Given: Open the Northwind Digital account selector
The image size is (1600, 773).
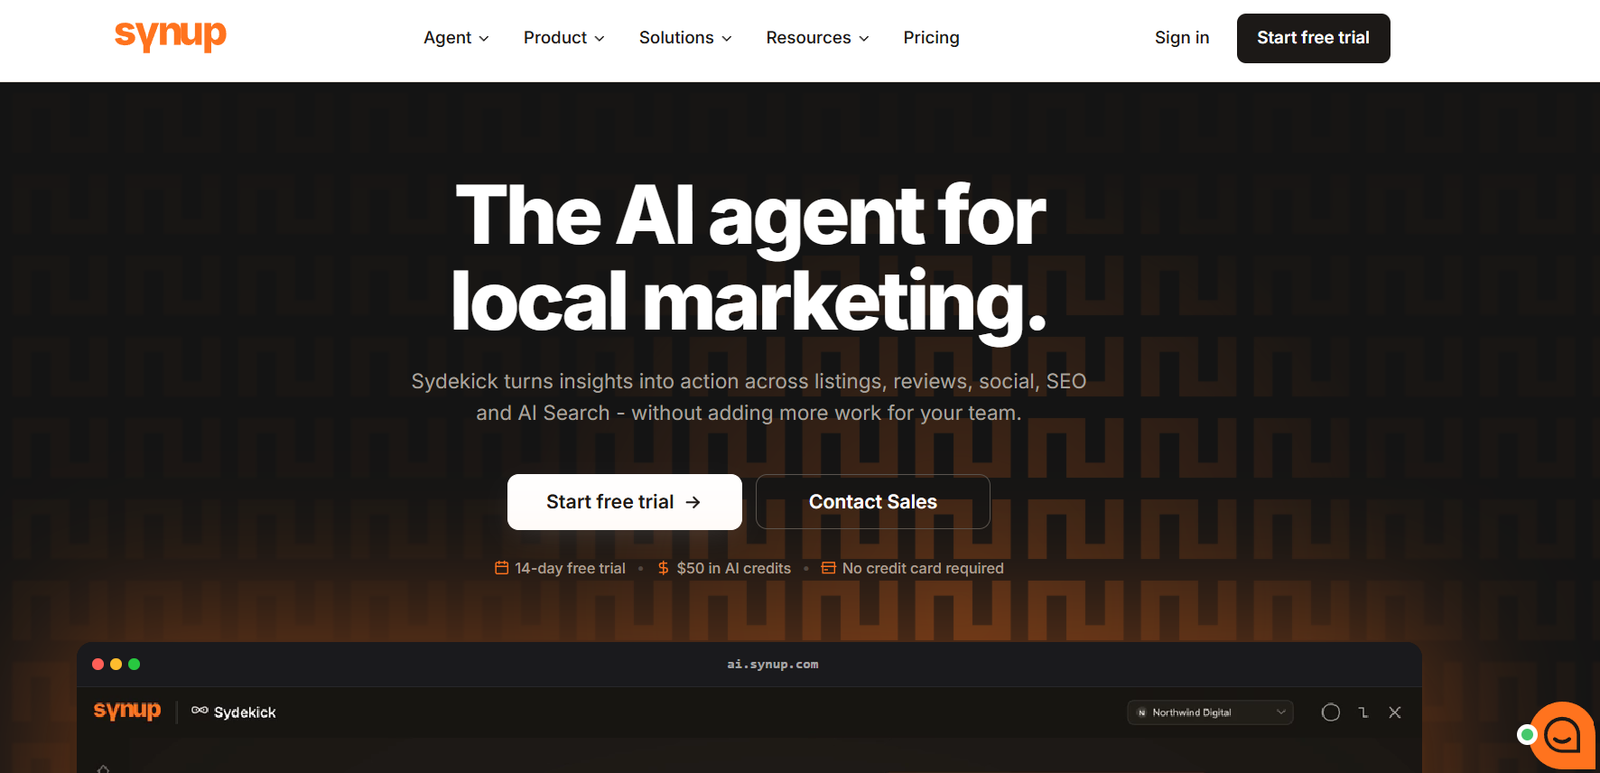Looking at the screenshot, I should 1210,712.
